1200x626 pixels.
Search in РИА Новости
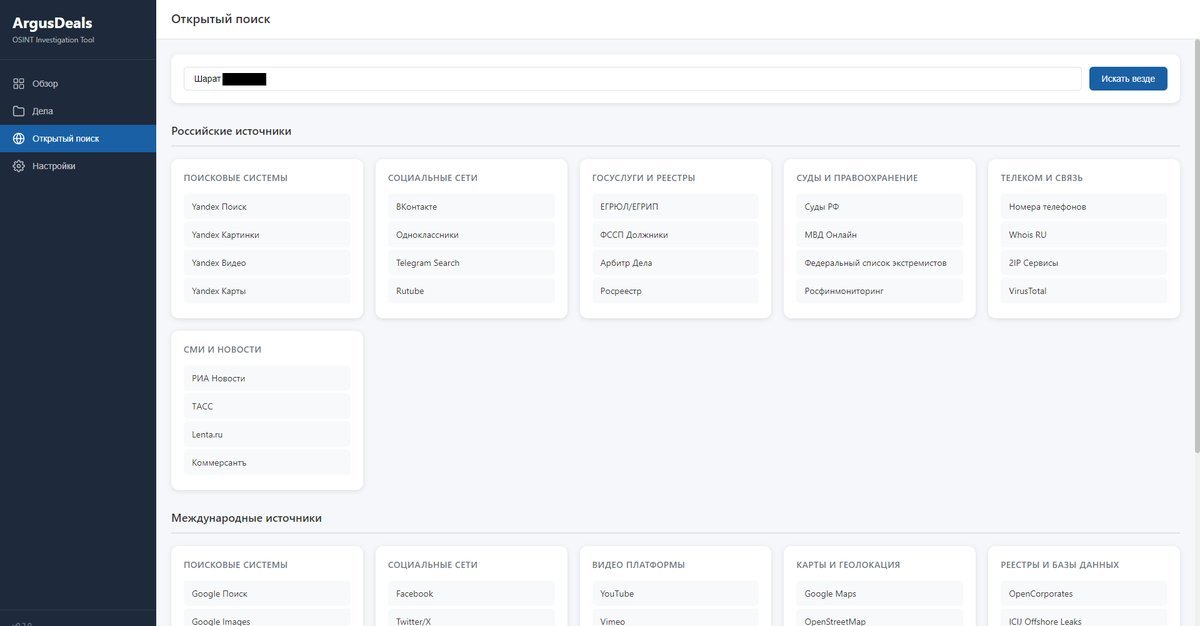[266, 379]
